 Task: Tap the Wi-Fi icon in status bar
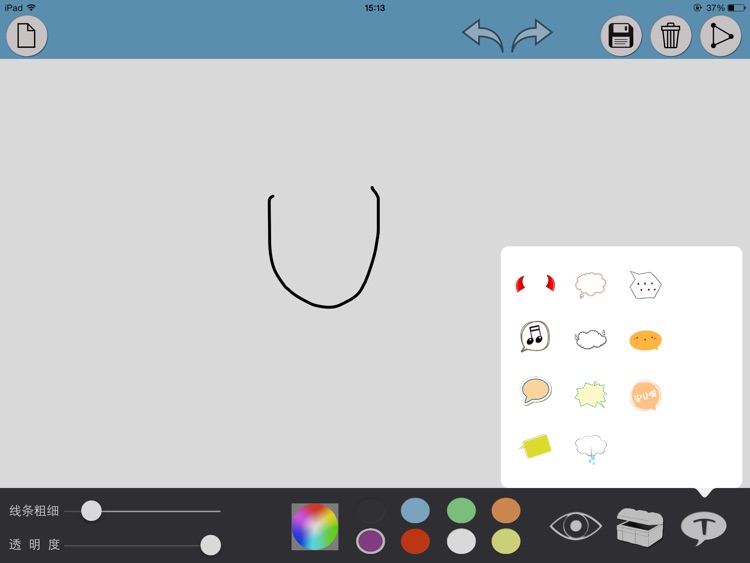(x=32, y=7)
